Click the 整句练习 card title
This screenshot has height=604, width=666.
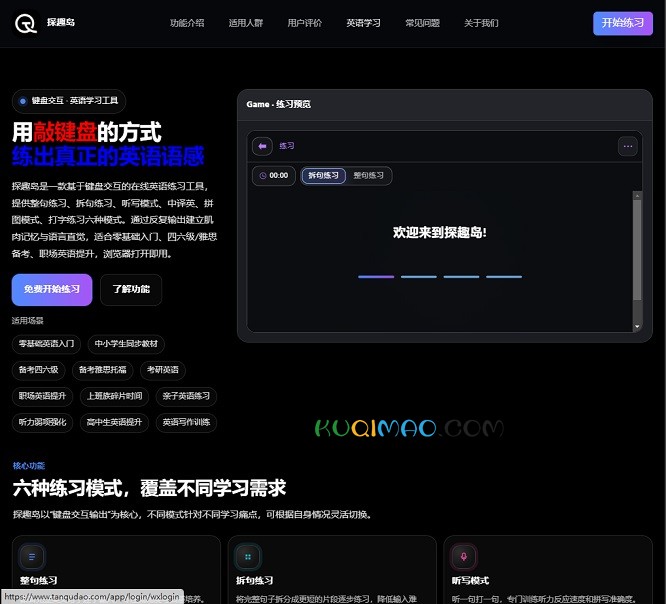pos(39,581)
